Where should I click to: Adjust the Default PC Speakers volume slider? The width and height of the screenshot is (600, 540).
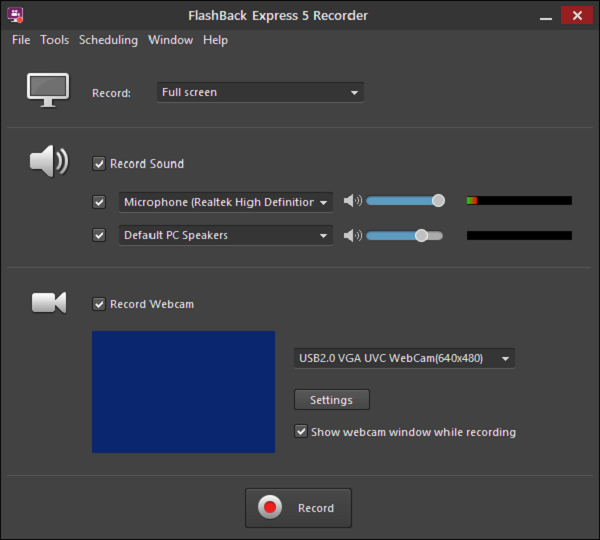(421, 236)
